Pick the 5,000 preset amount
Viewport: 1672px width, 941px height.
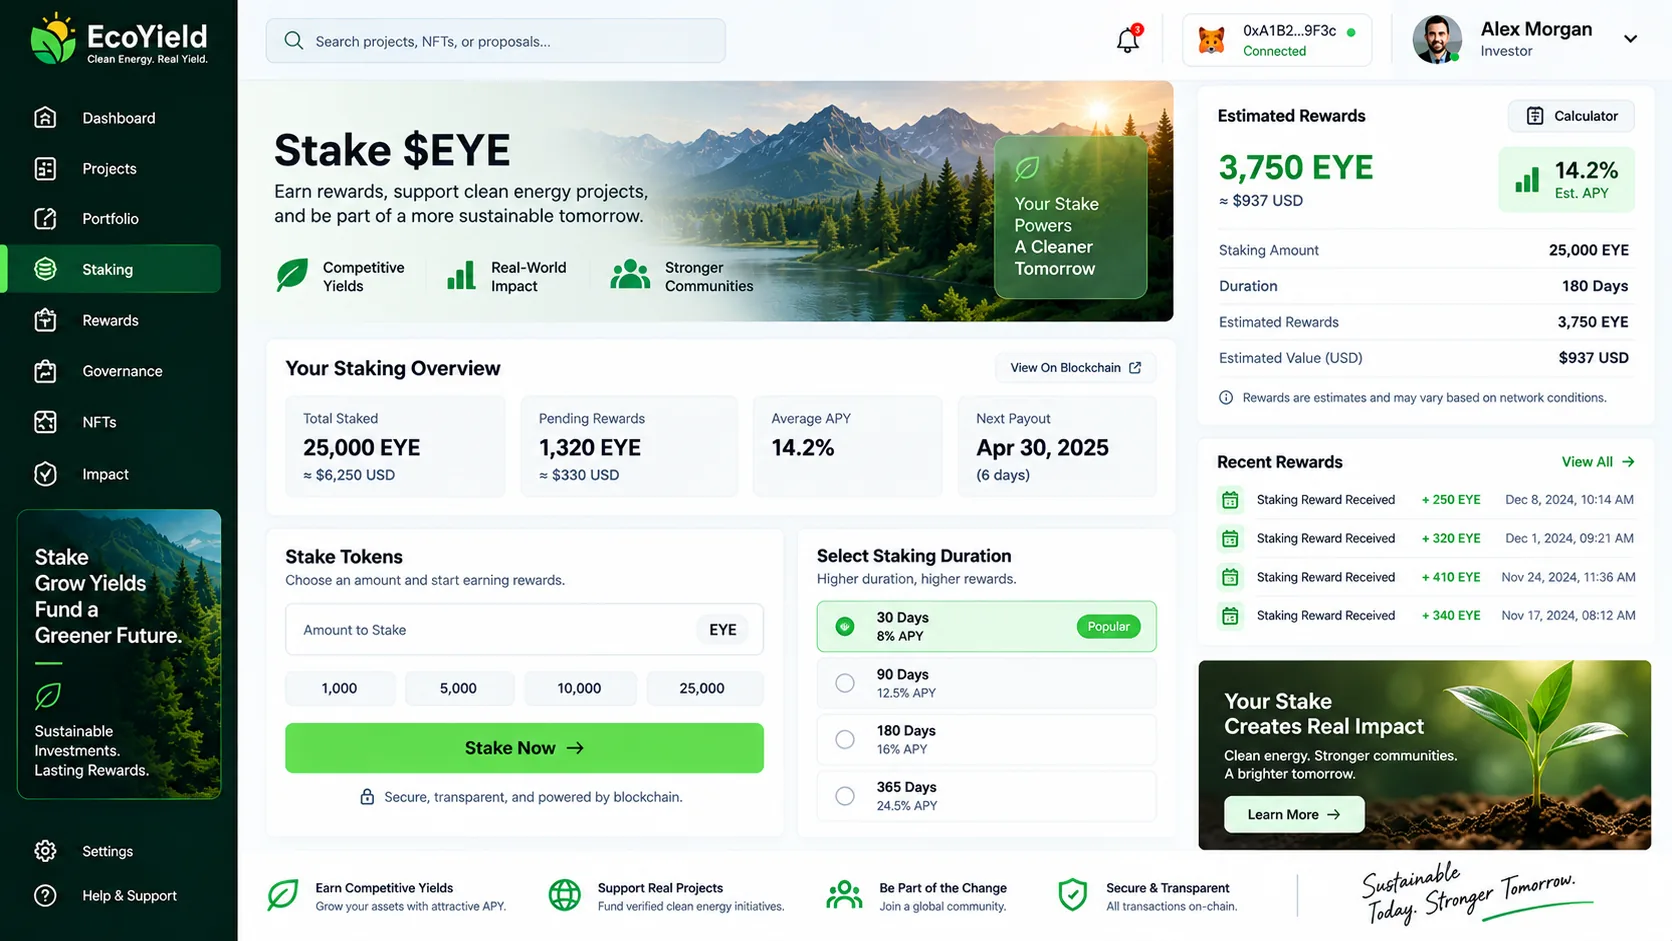click(x=458, y=688)
